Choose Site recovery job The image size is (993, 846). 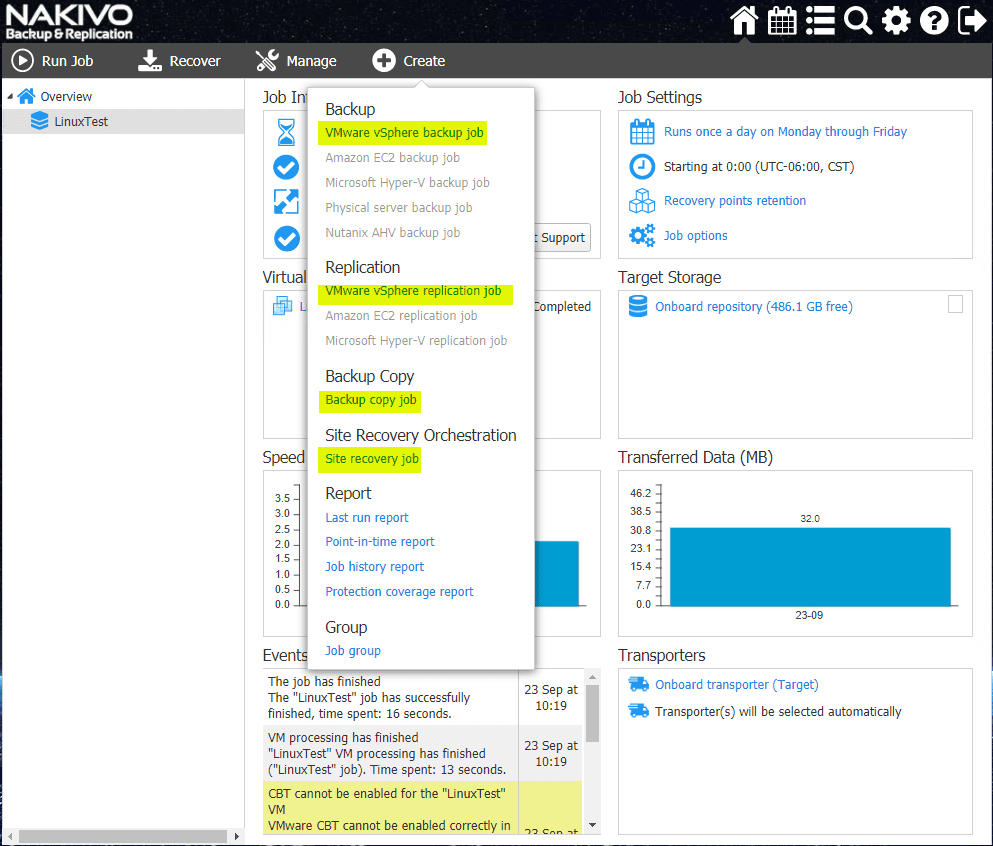pos(372,459)
